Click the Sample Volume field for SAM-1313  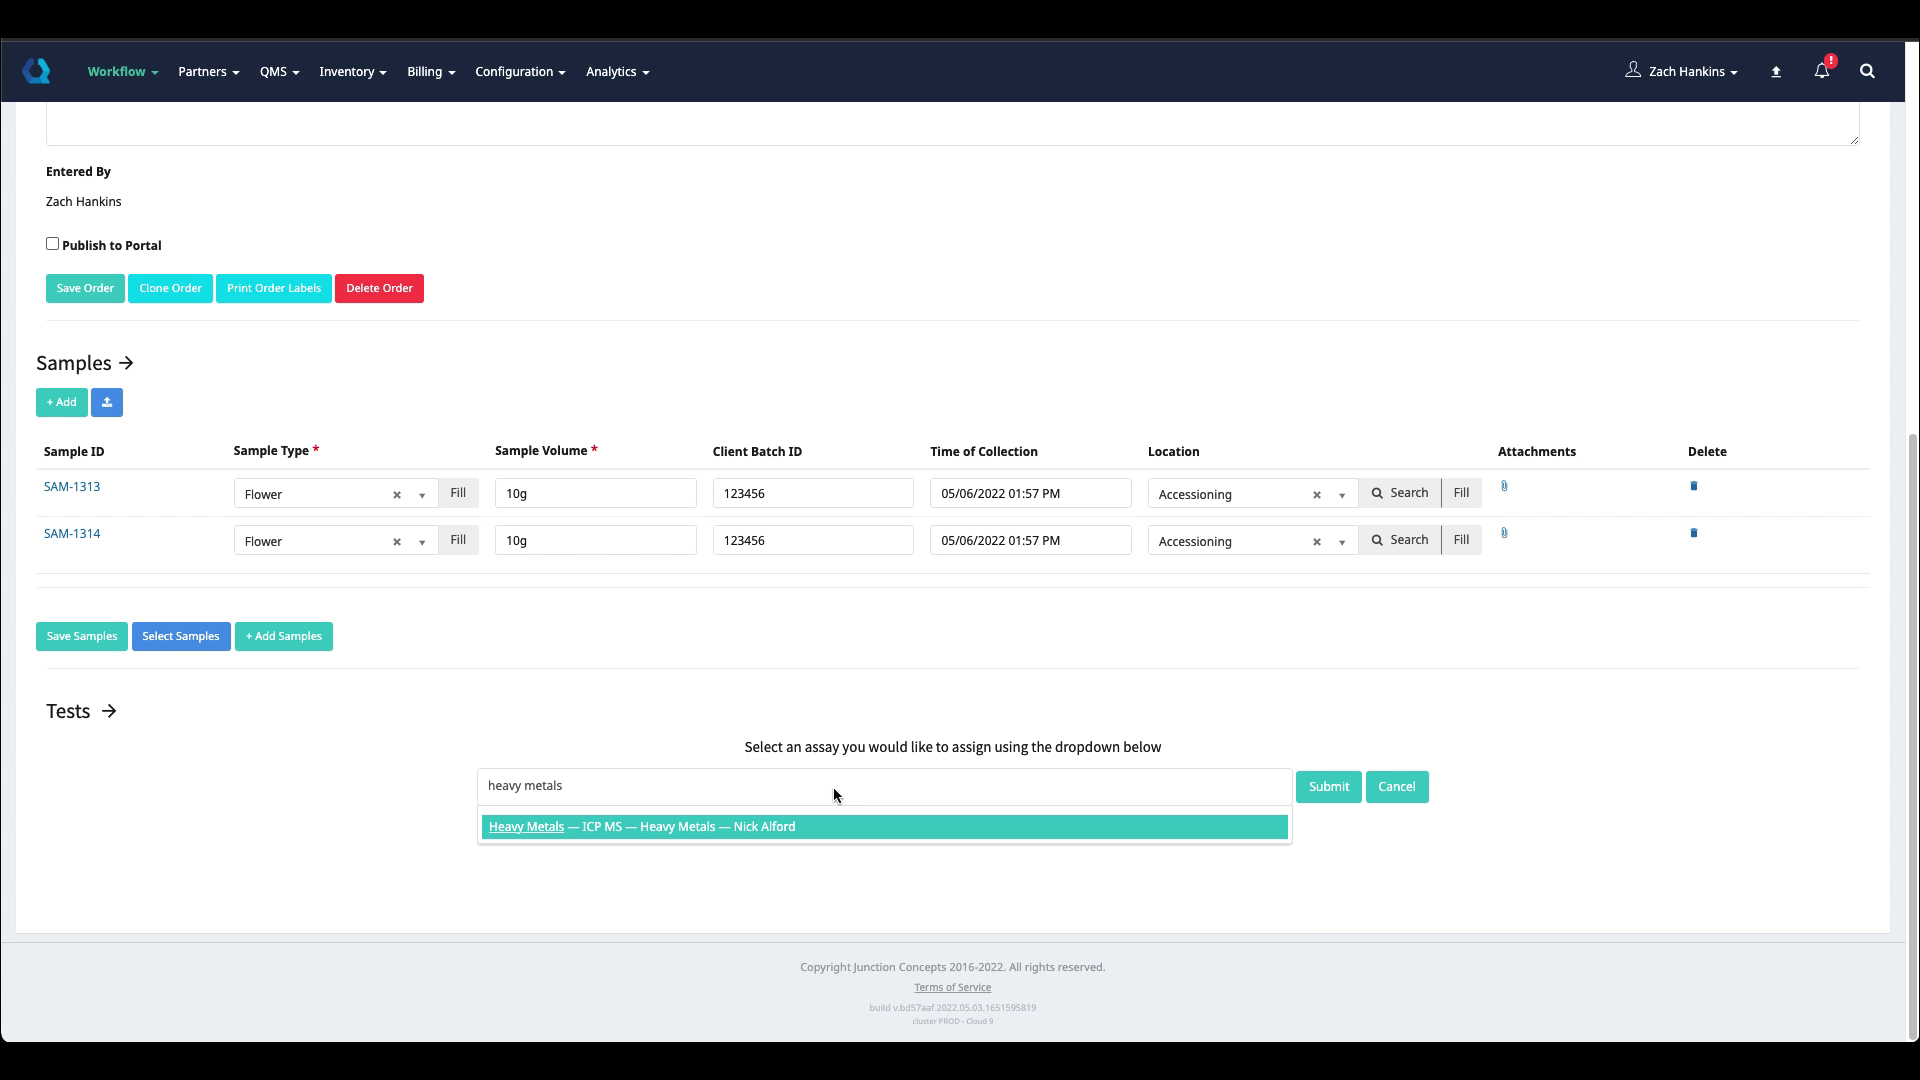[595, 493]
